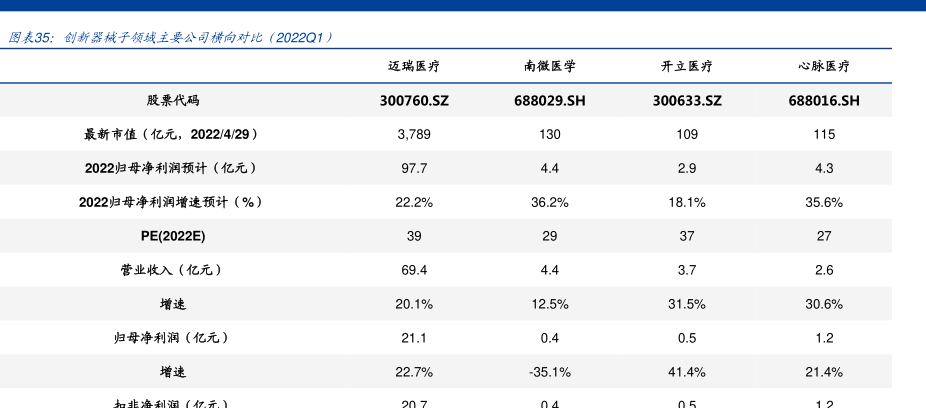926x408 pixels.
Task: Select the 营业收入（亿元）row label
Action: tap(173, 270)
